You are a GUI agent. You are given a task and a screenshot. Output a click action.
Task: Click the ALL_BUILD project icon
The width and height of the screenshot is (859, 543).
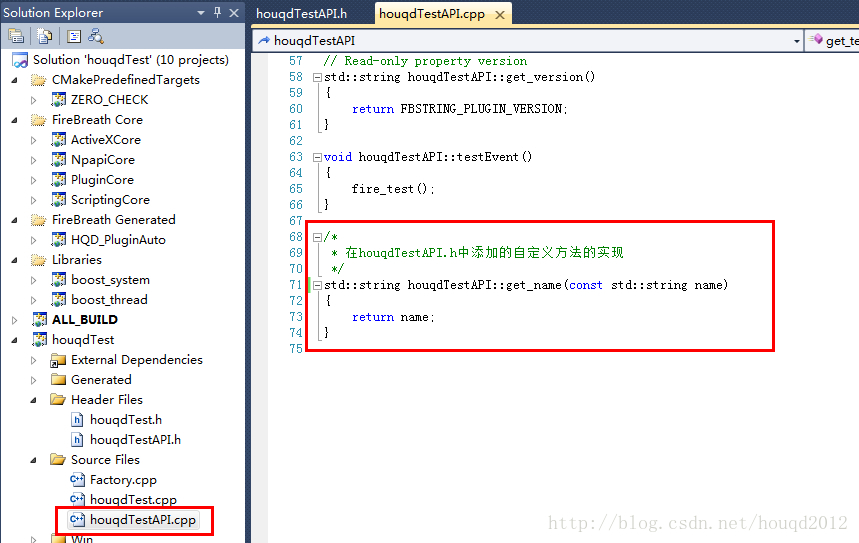39,319
